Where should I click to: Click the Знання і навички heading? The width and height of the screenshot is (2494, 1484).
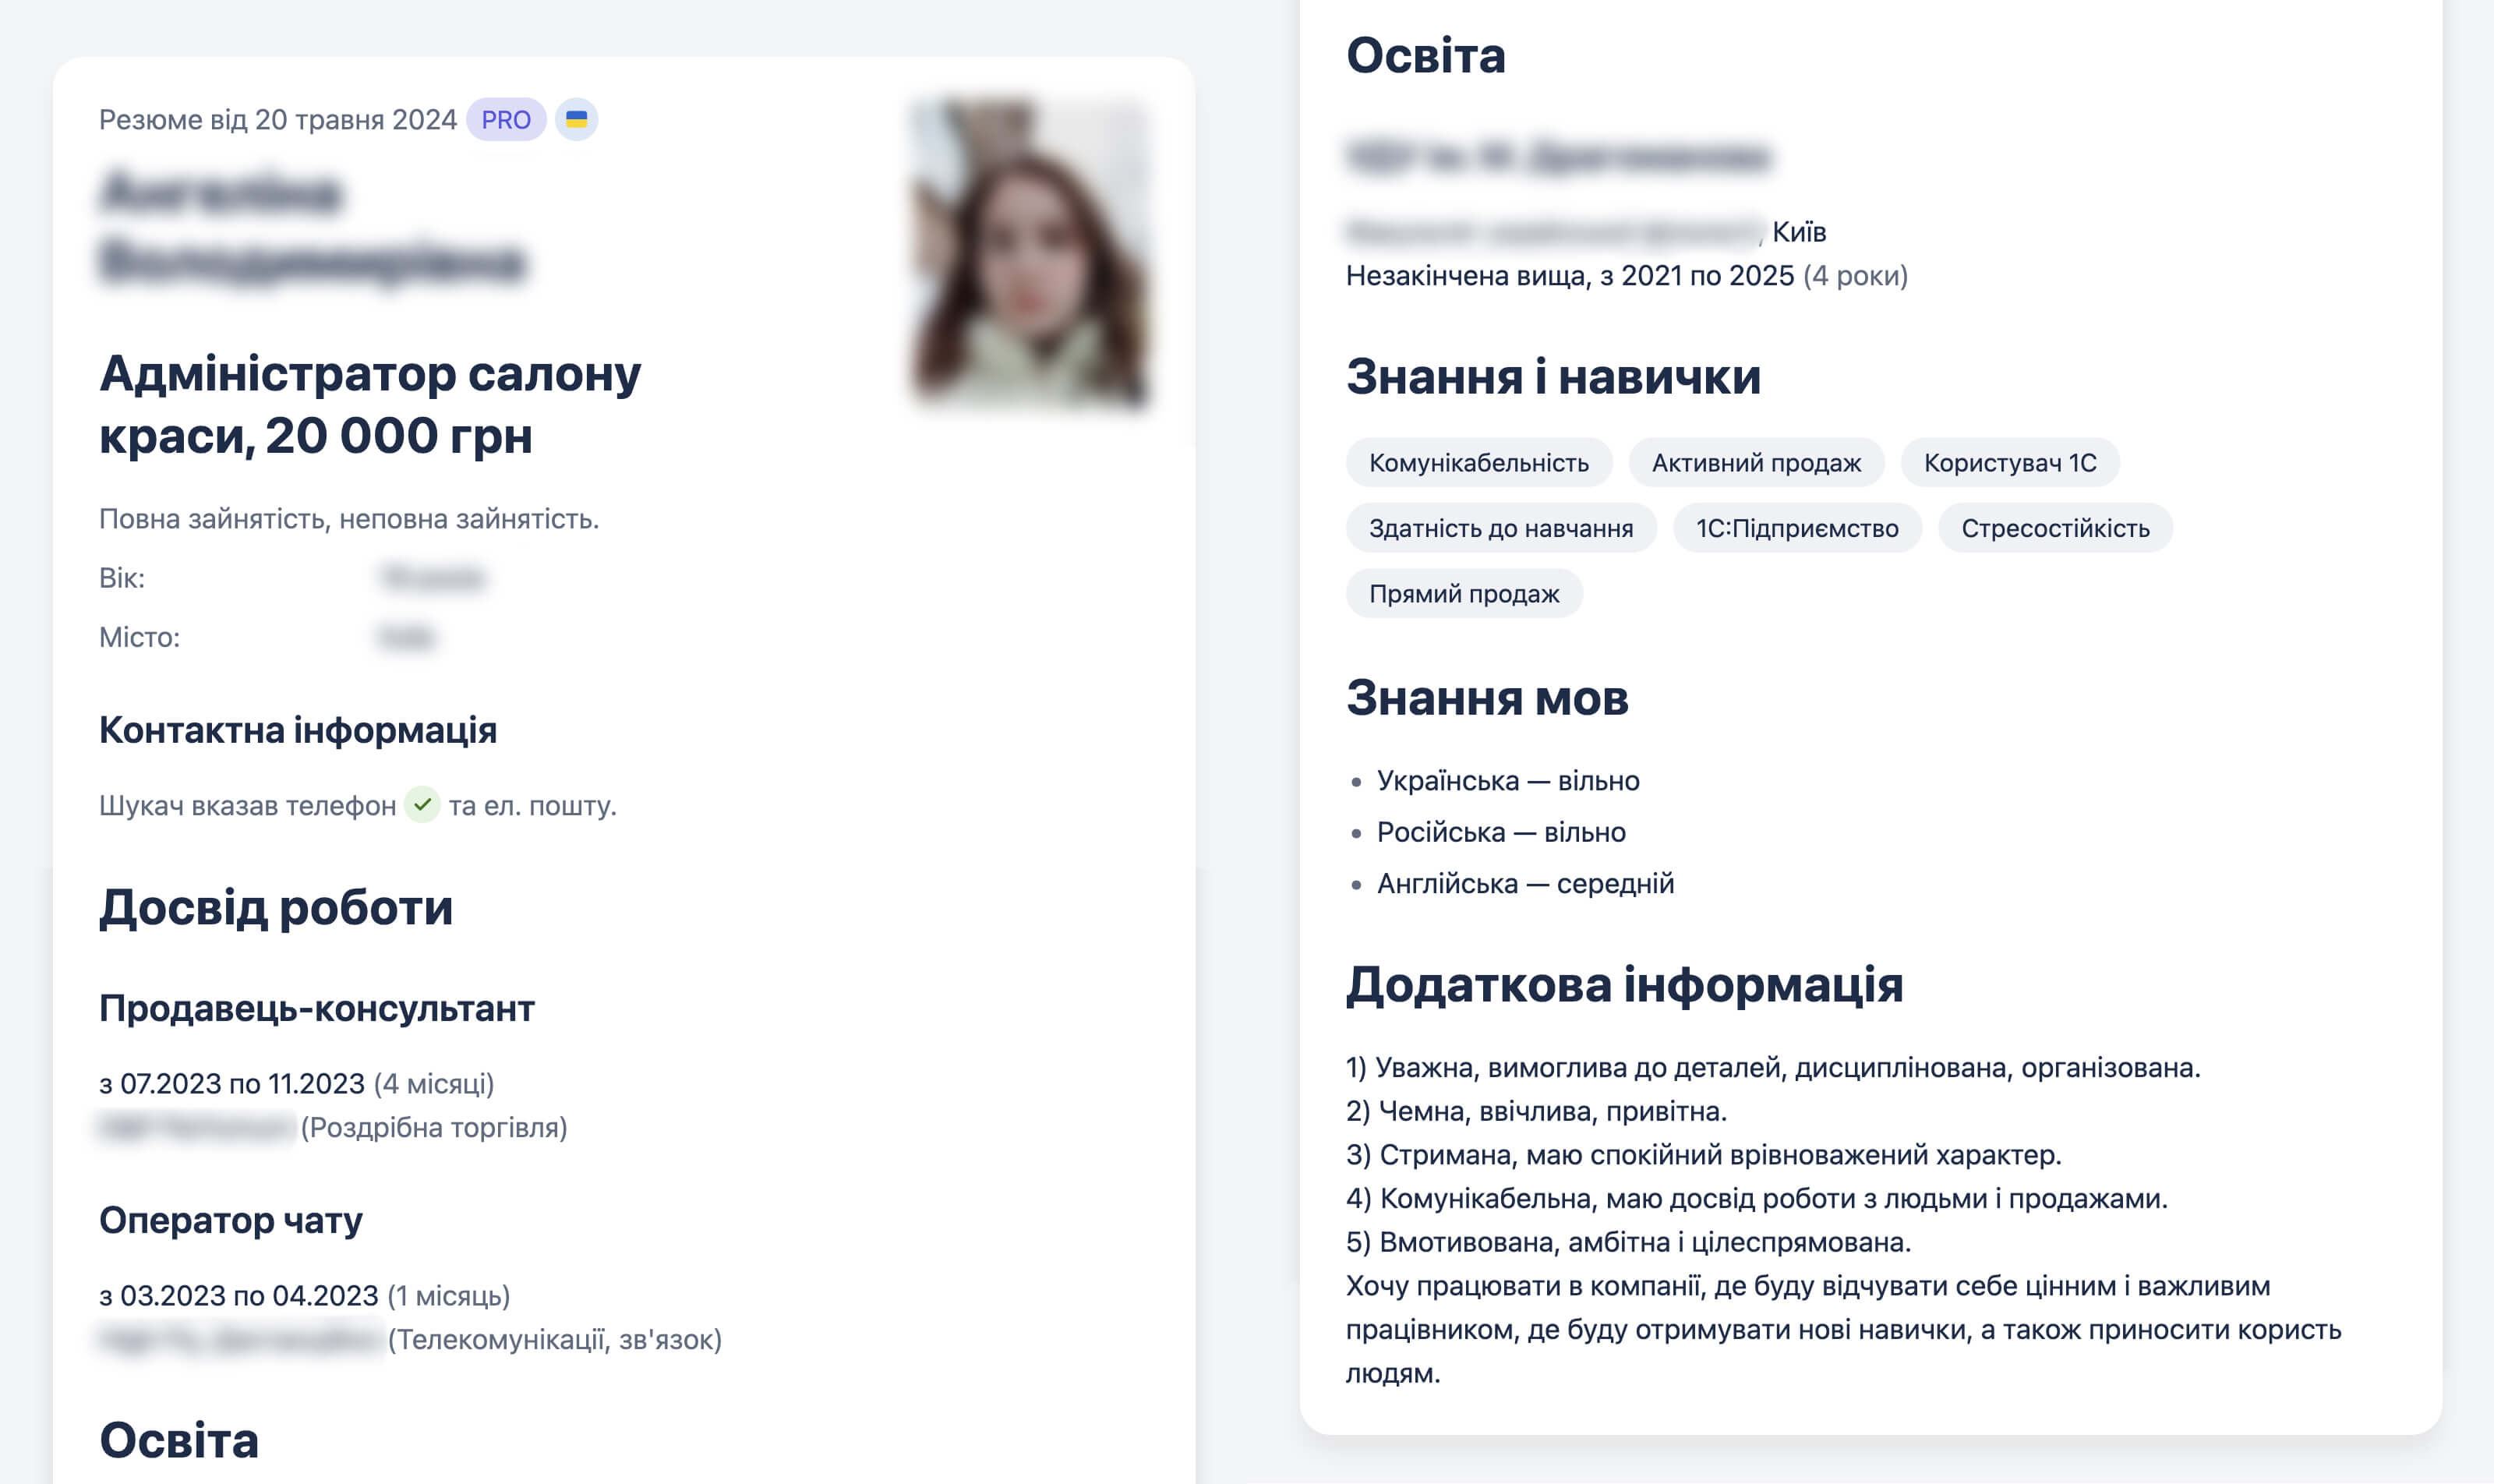(x=1552, y=377)
